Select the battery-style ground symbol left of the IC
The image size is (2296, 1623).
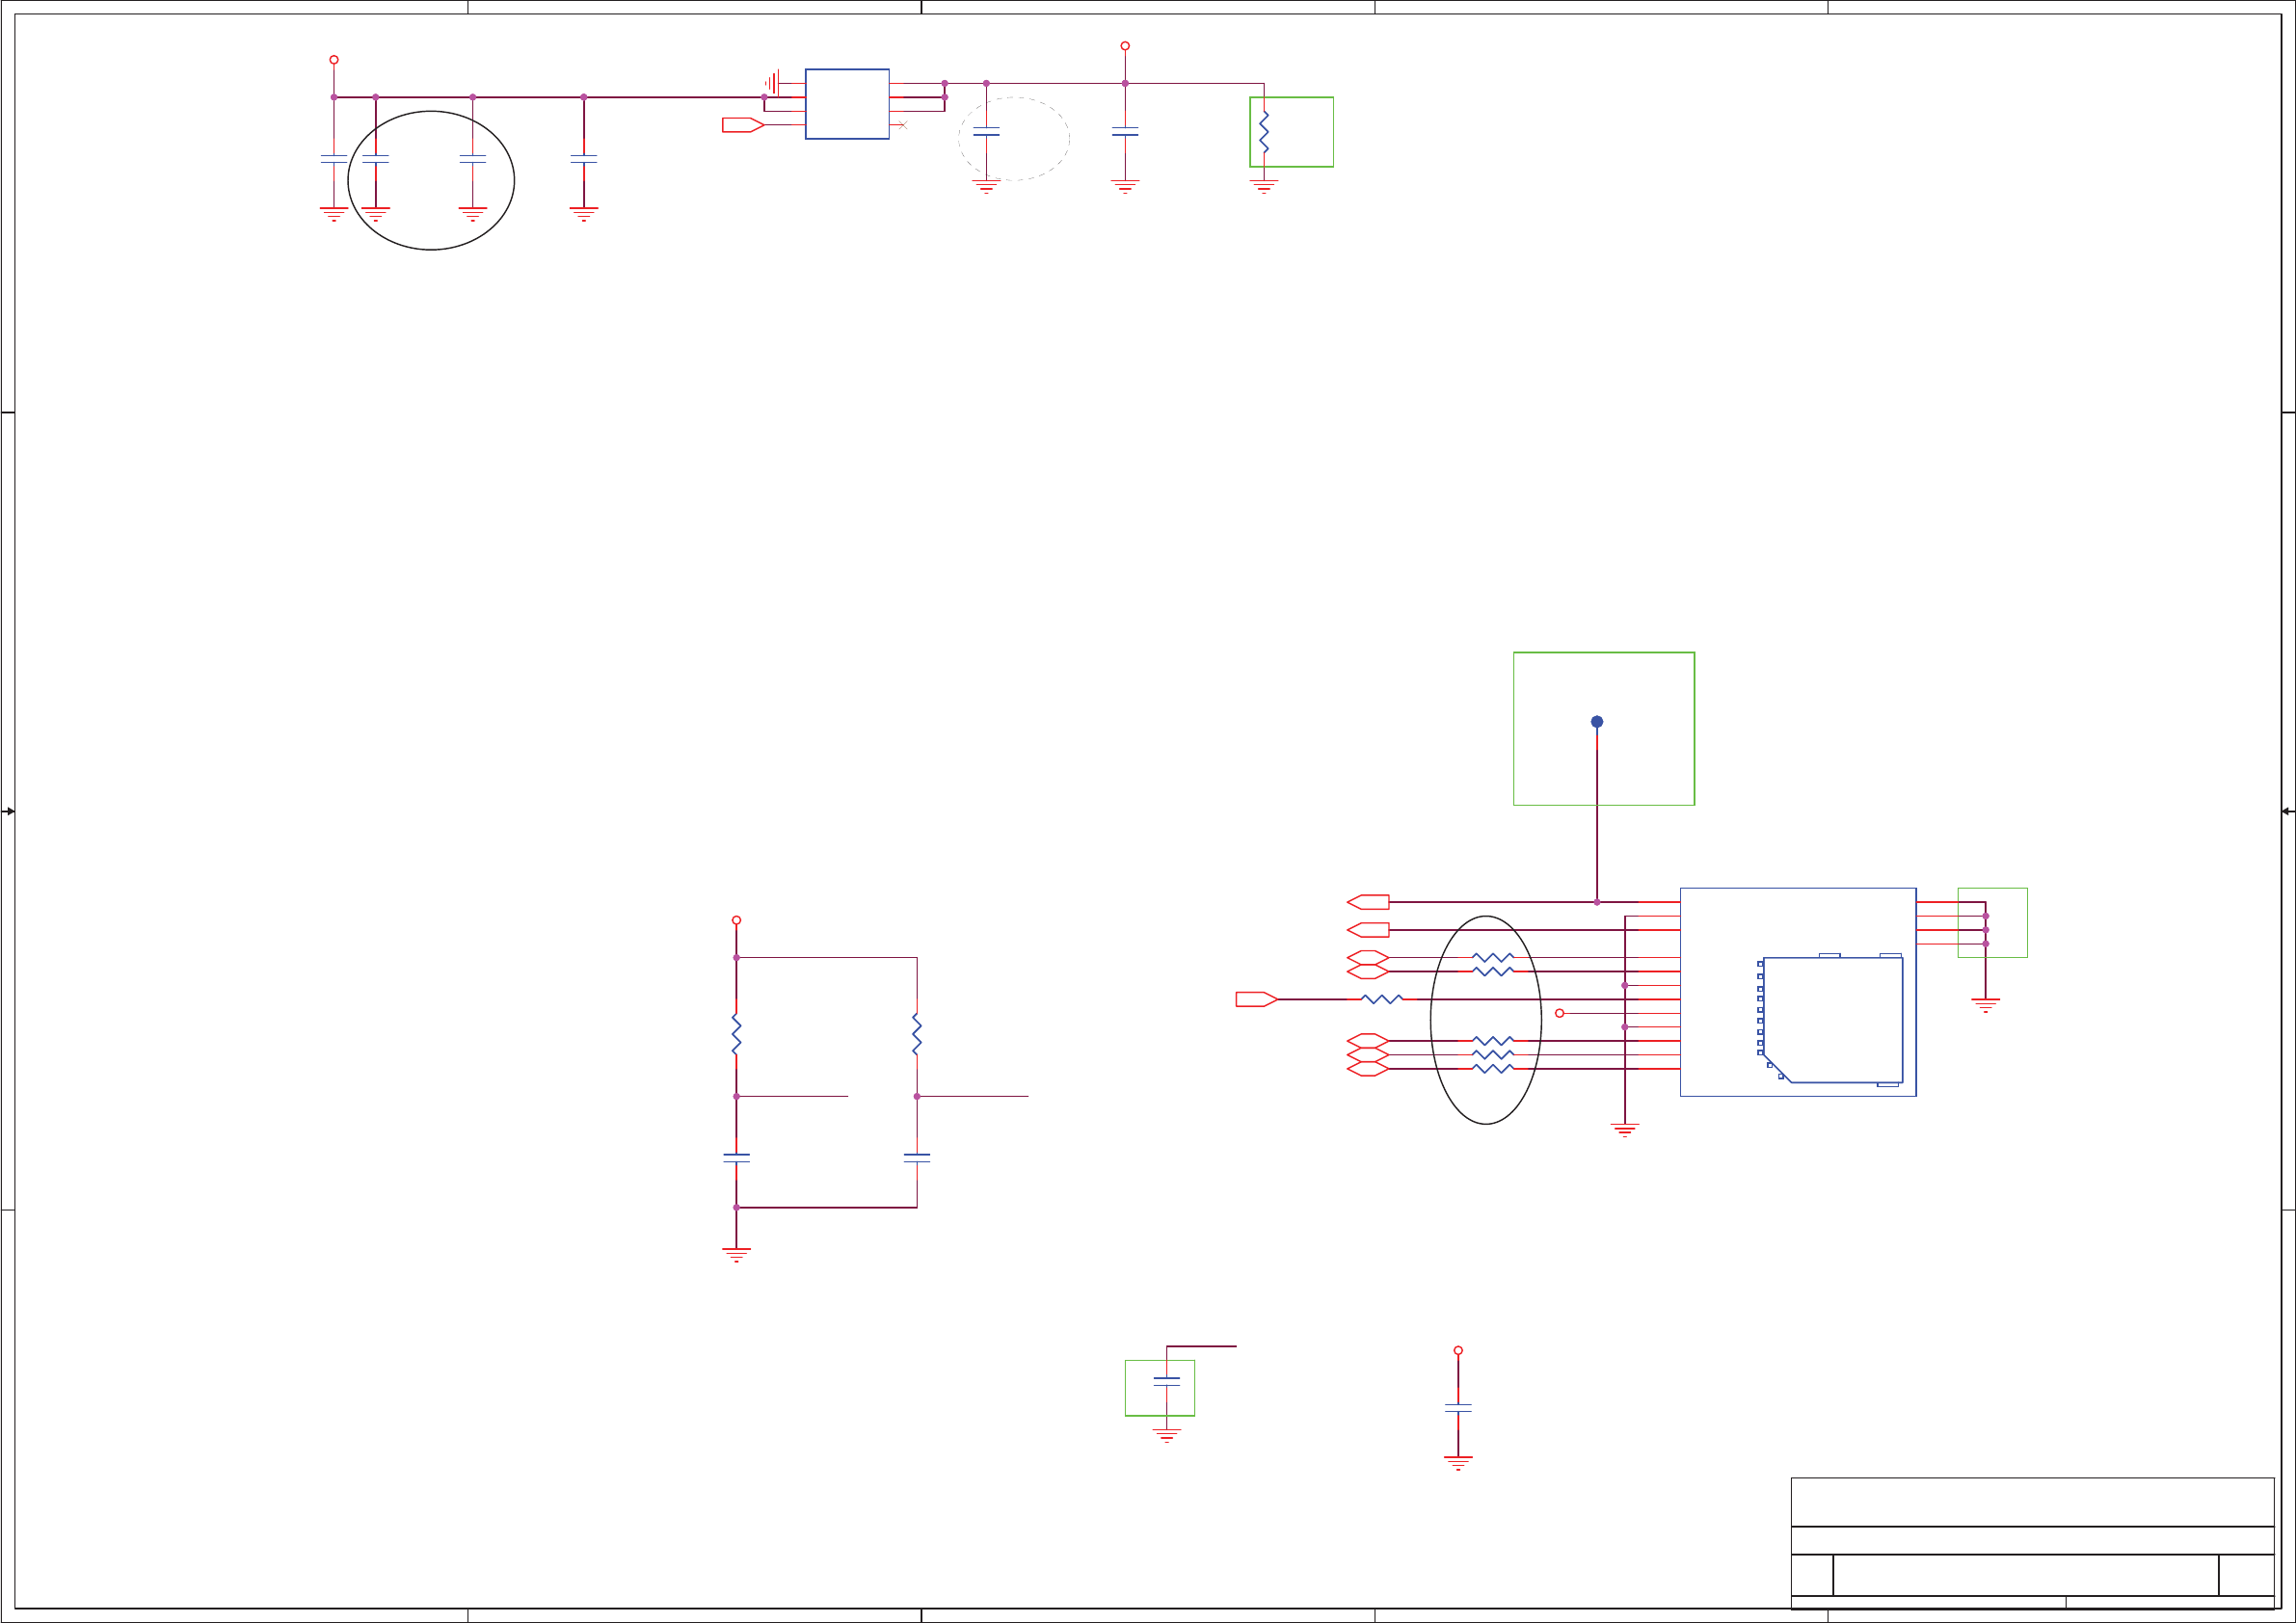[x=773, y=83]
